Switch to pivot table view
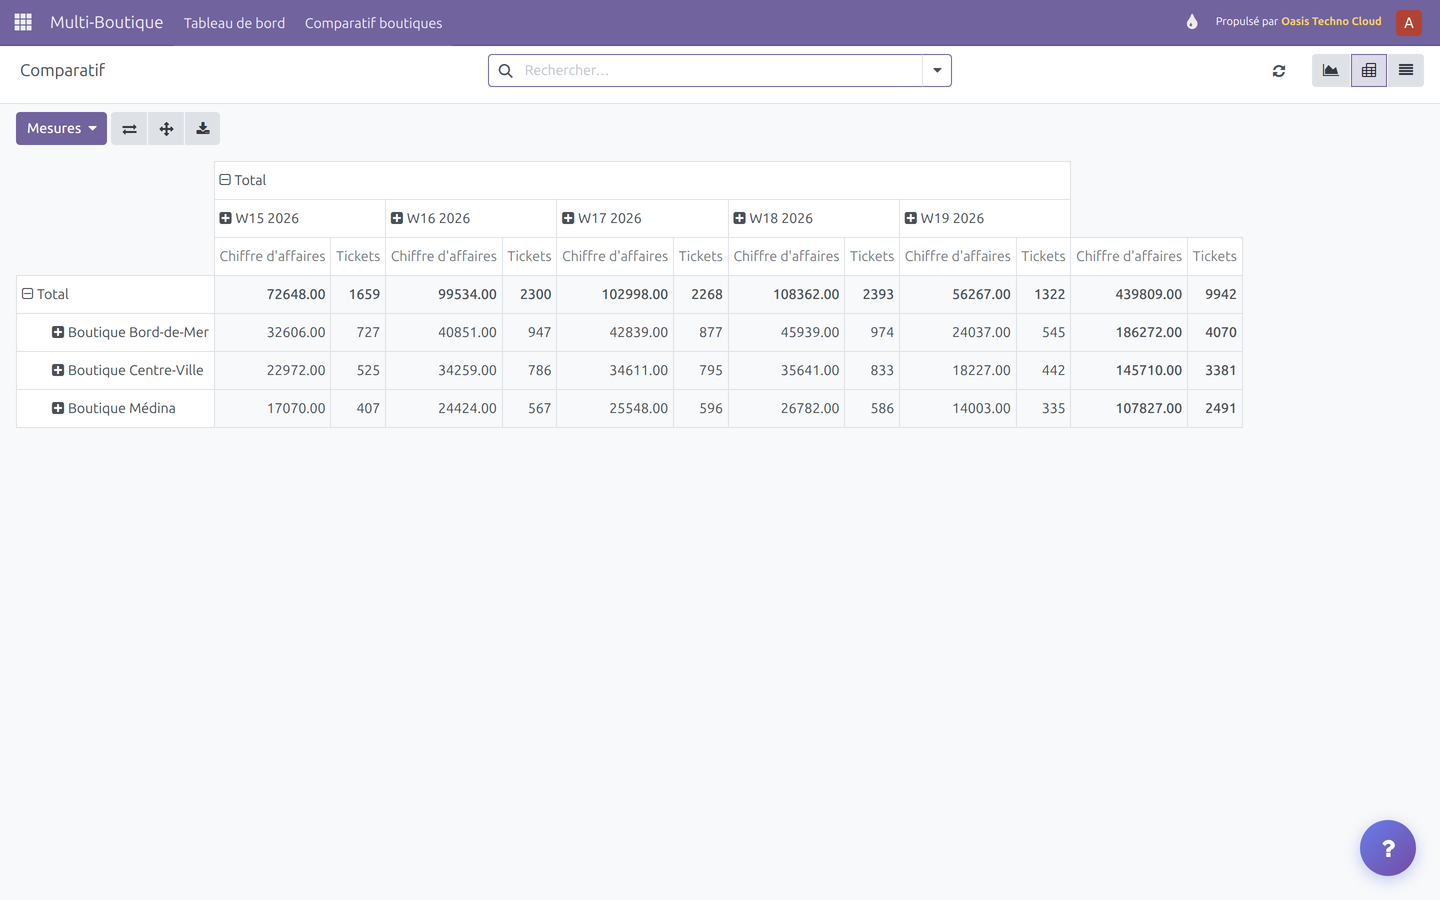Image resolution: width=1440 pixels, height=900 pixels. coord(1368,70)
